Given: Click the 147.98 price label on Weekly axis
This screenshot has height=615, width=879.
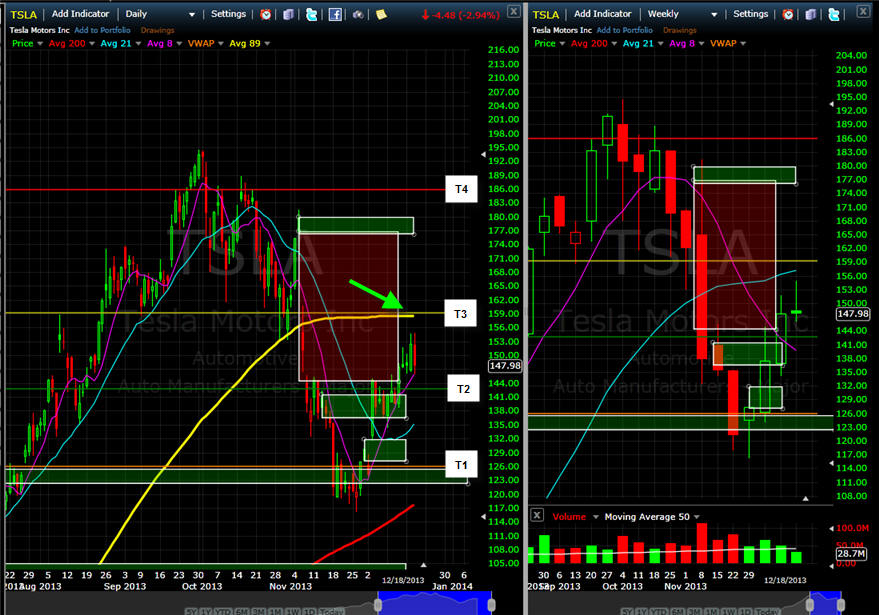Looking at the screenshot, I should pyautogui.click(x=853, y=314).
